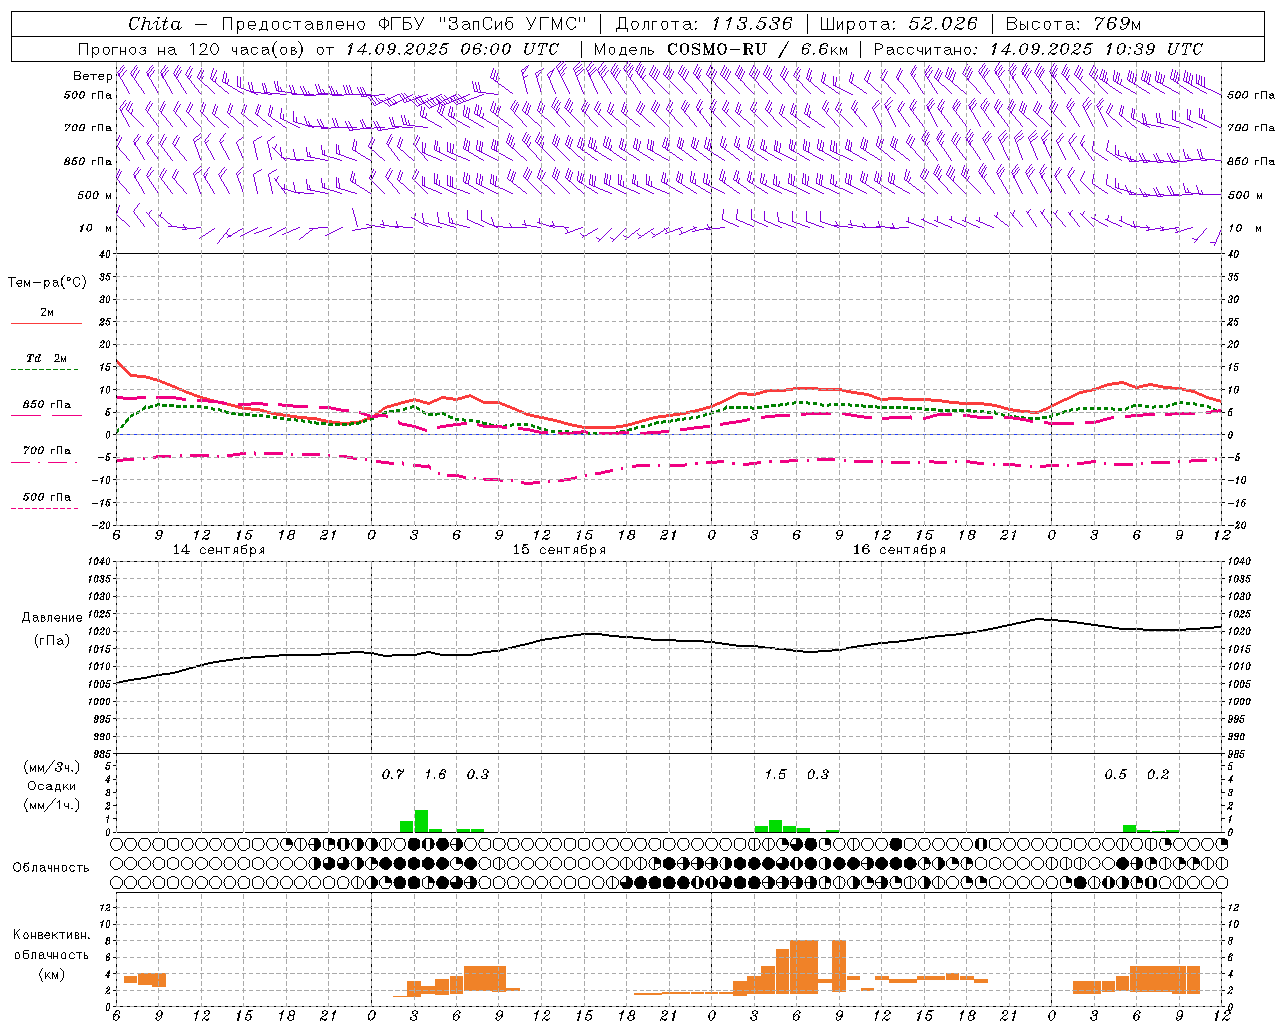Click the "(км)" unit under convective cloudiness

pyautogui.click(x=51, y=974)
